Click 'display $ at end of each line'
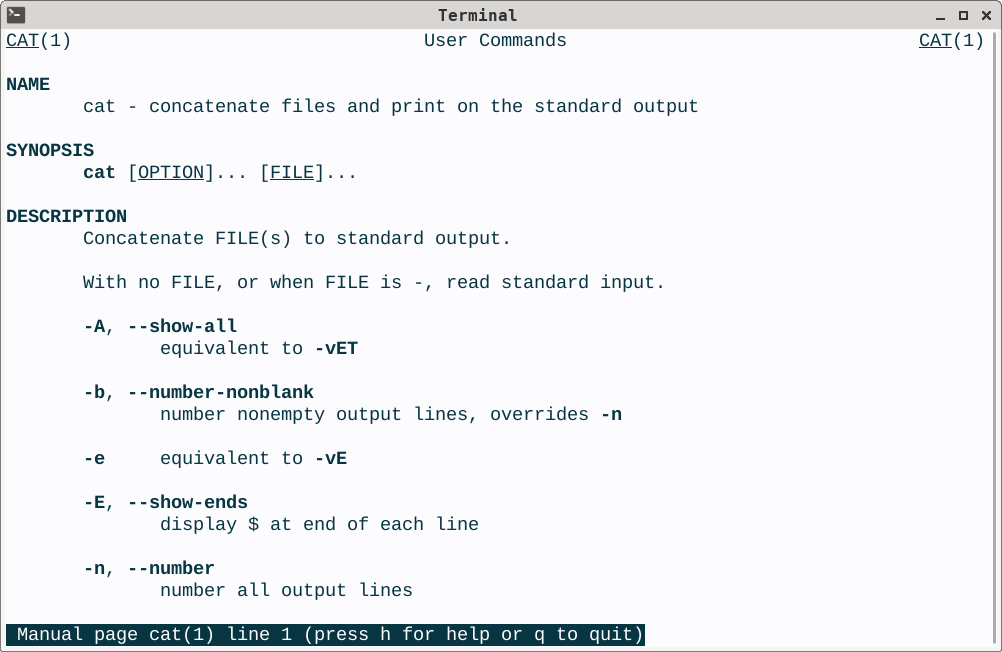The height and width of the screenshot is (652, 1002). pos(319,524)
